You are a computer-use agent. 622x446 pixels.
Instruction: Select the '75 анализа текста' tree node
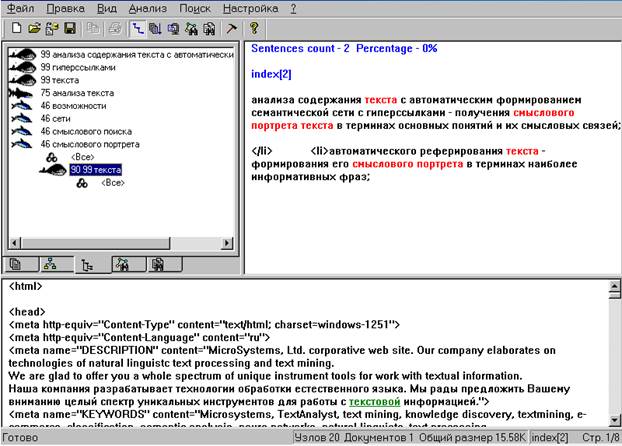77,92
